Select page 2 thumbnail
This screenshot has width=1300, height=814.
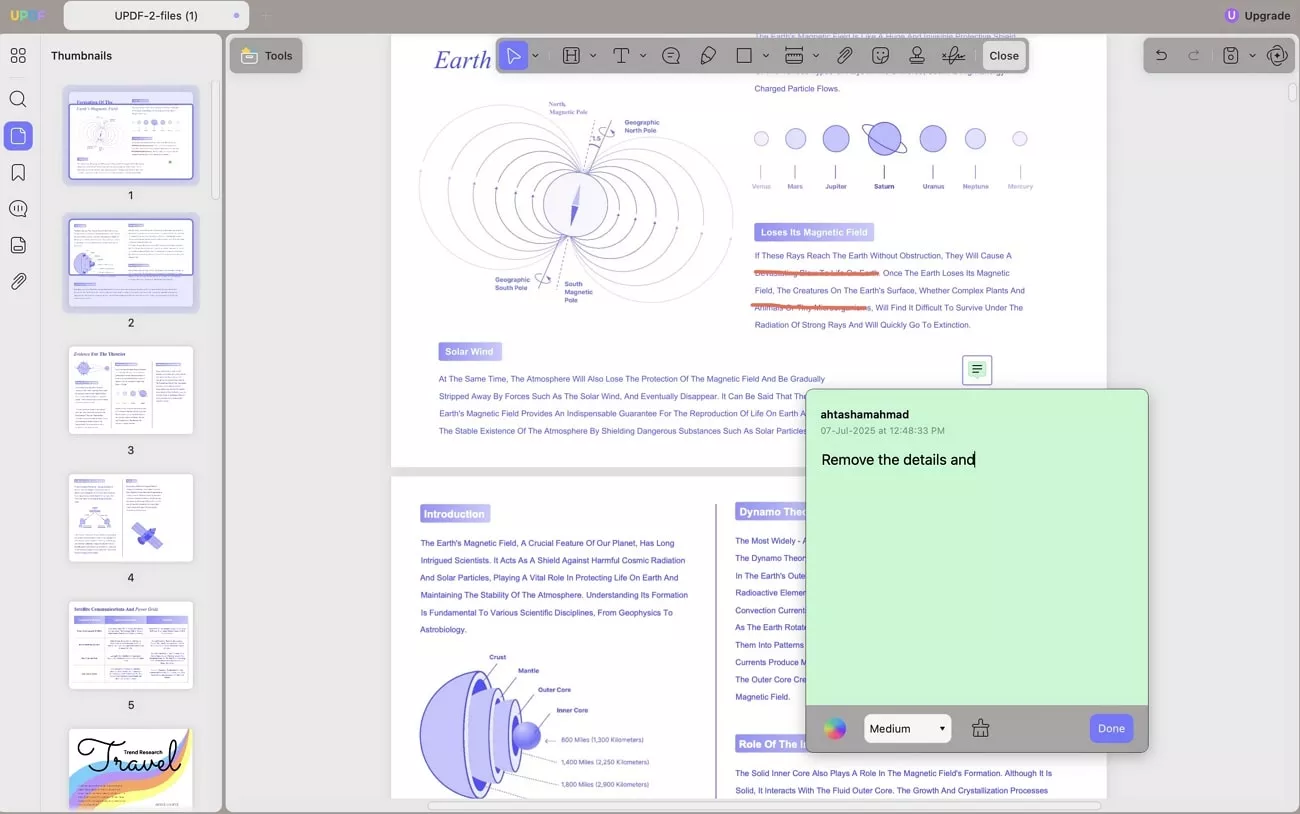pos(131,263)
